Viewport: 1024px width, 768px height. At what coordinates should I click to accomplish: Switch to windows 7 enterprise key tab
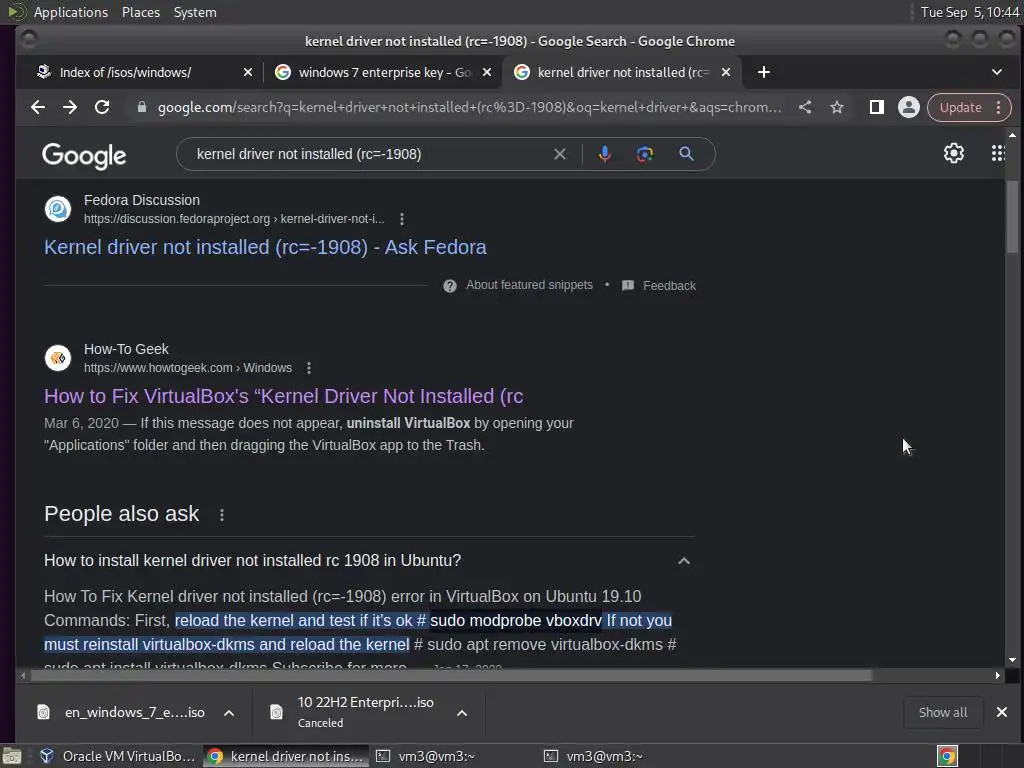coord(384,72)
